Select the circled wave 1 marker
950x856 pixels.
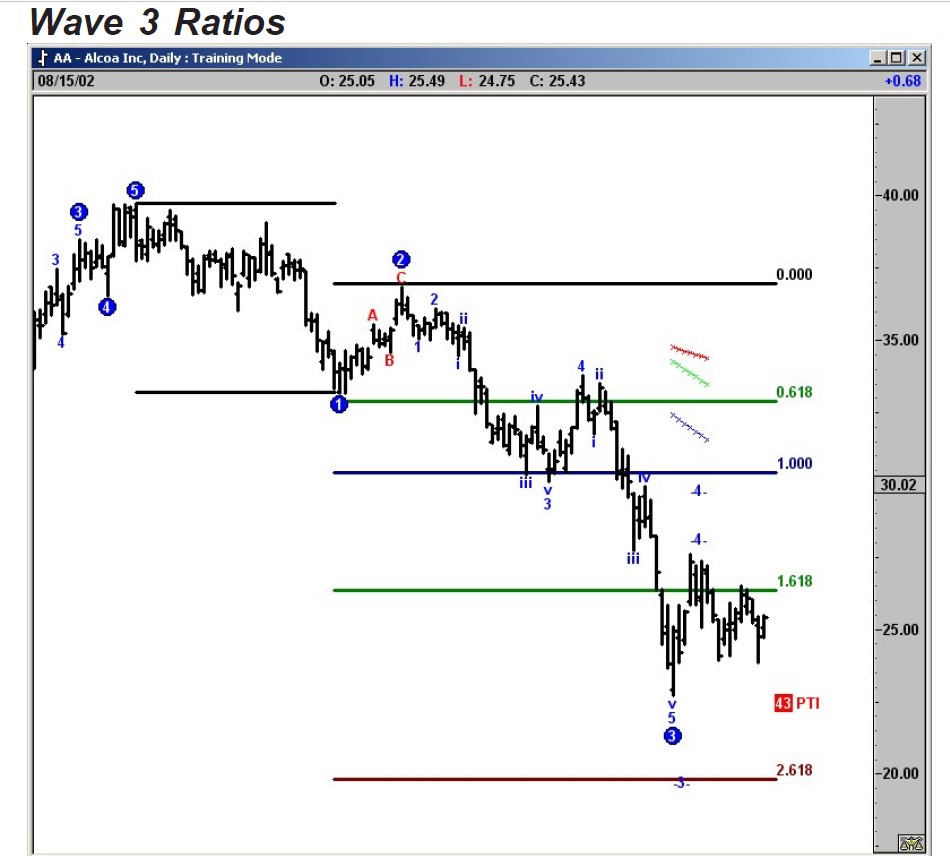(x=339, y=404)
